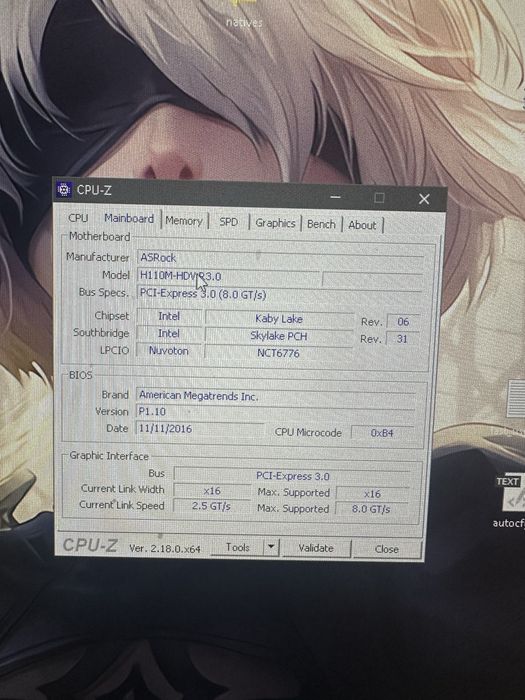Expand the Tools dropdown arrow
Viewport: 525px width, 700px height.
(271, 547)
